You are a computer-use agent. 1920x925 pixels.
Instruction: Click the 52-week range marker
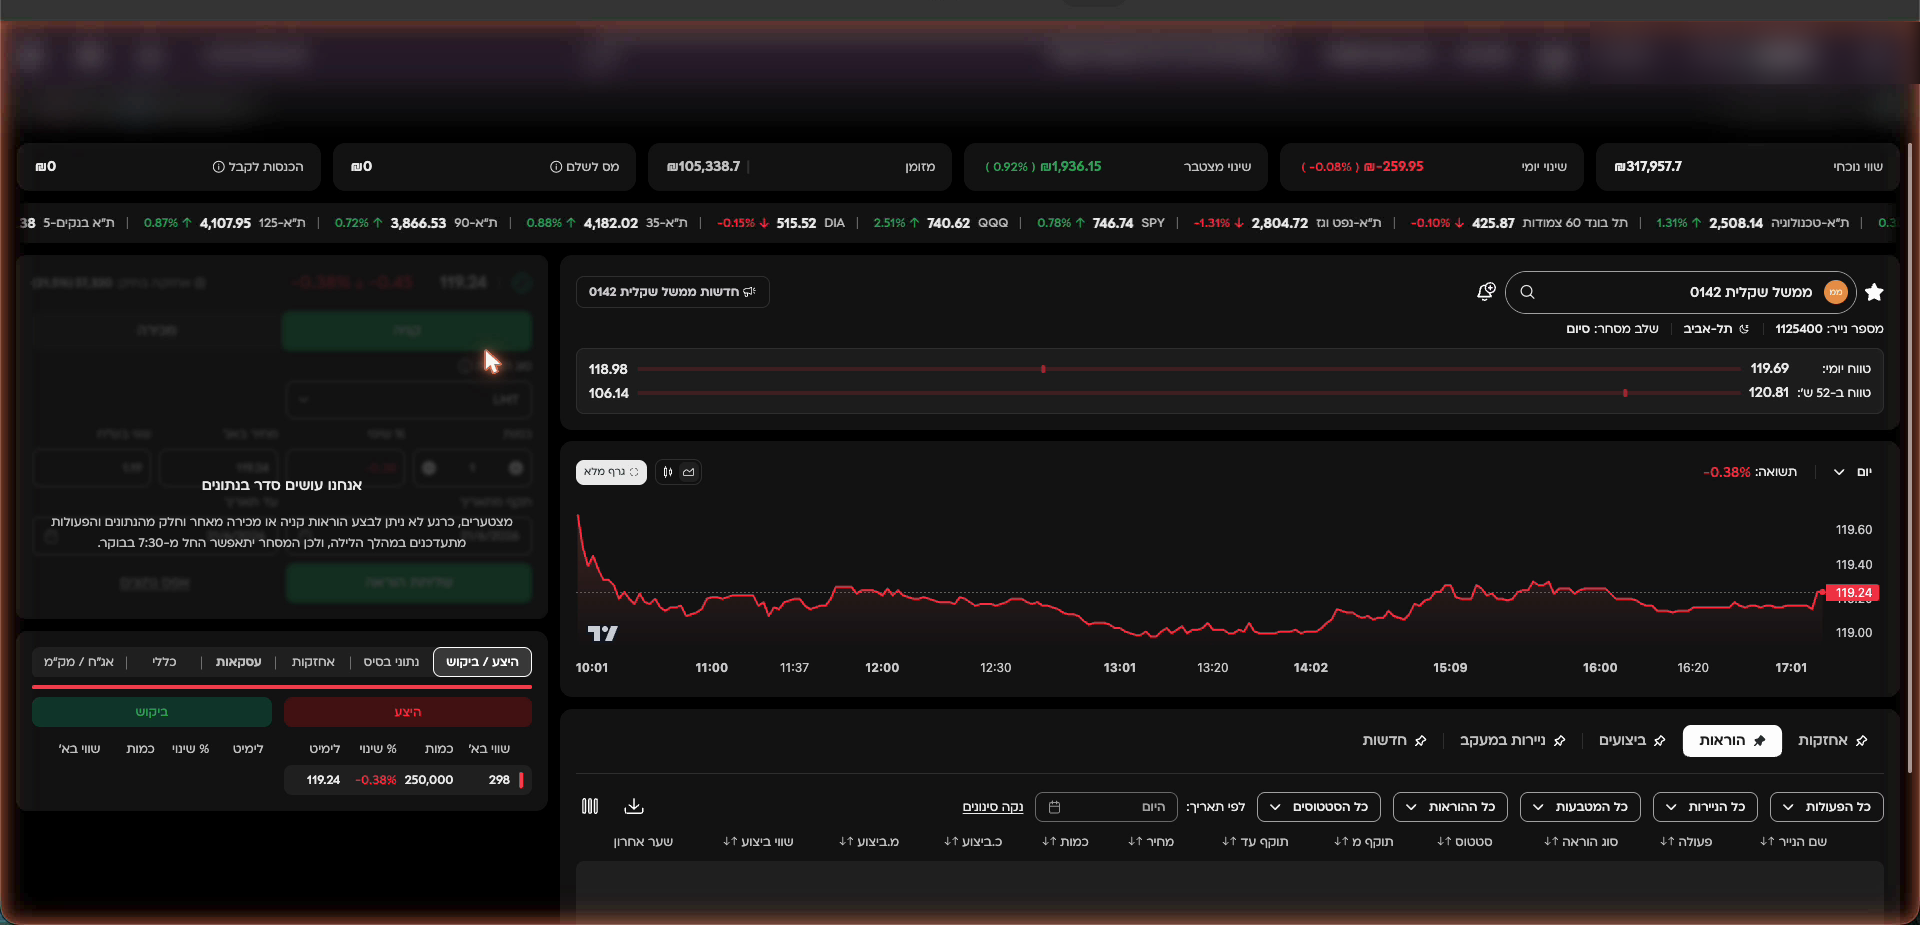pos(1625,393)
